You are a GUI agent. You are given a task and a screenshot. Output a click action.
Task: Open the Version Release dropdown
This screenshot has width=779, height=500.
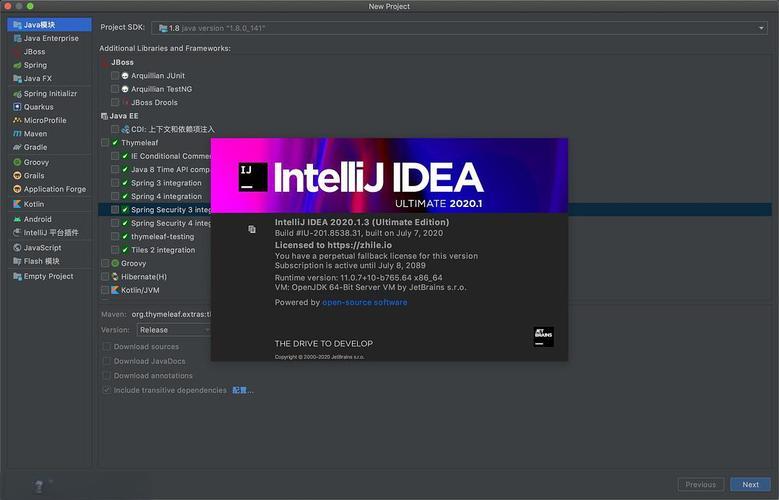[x=174, y=330]
